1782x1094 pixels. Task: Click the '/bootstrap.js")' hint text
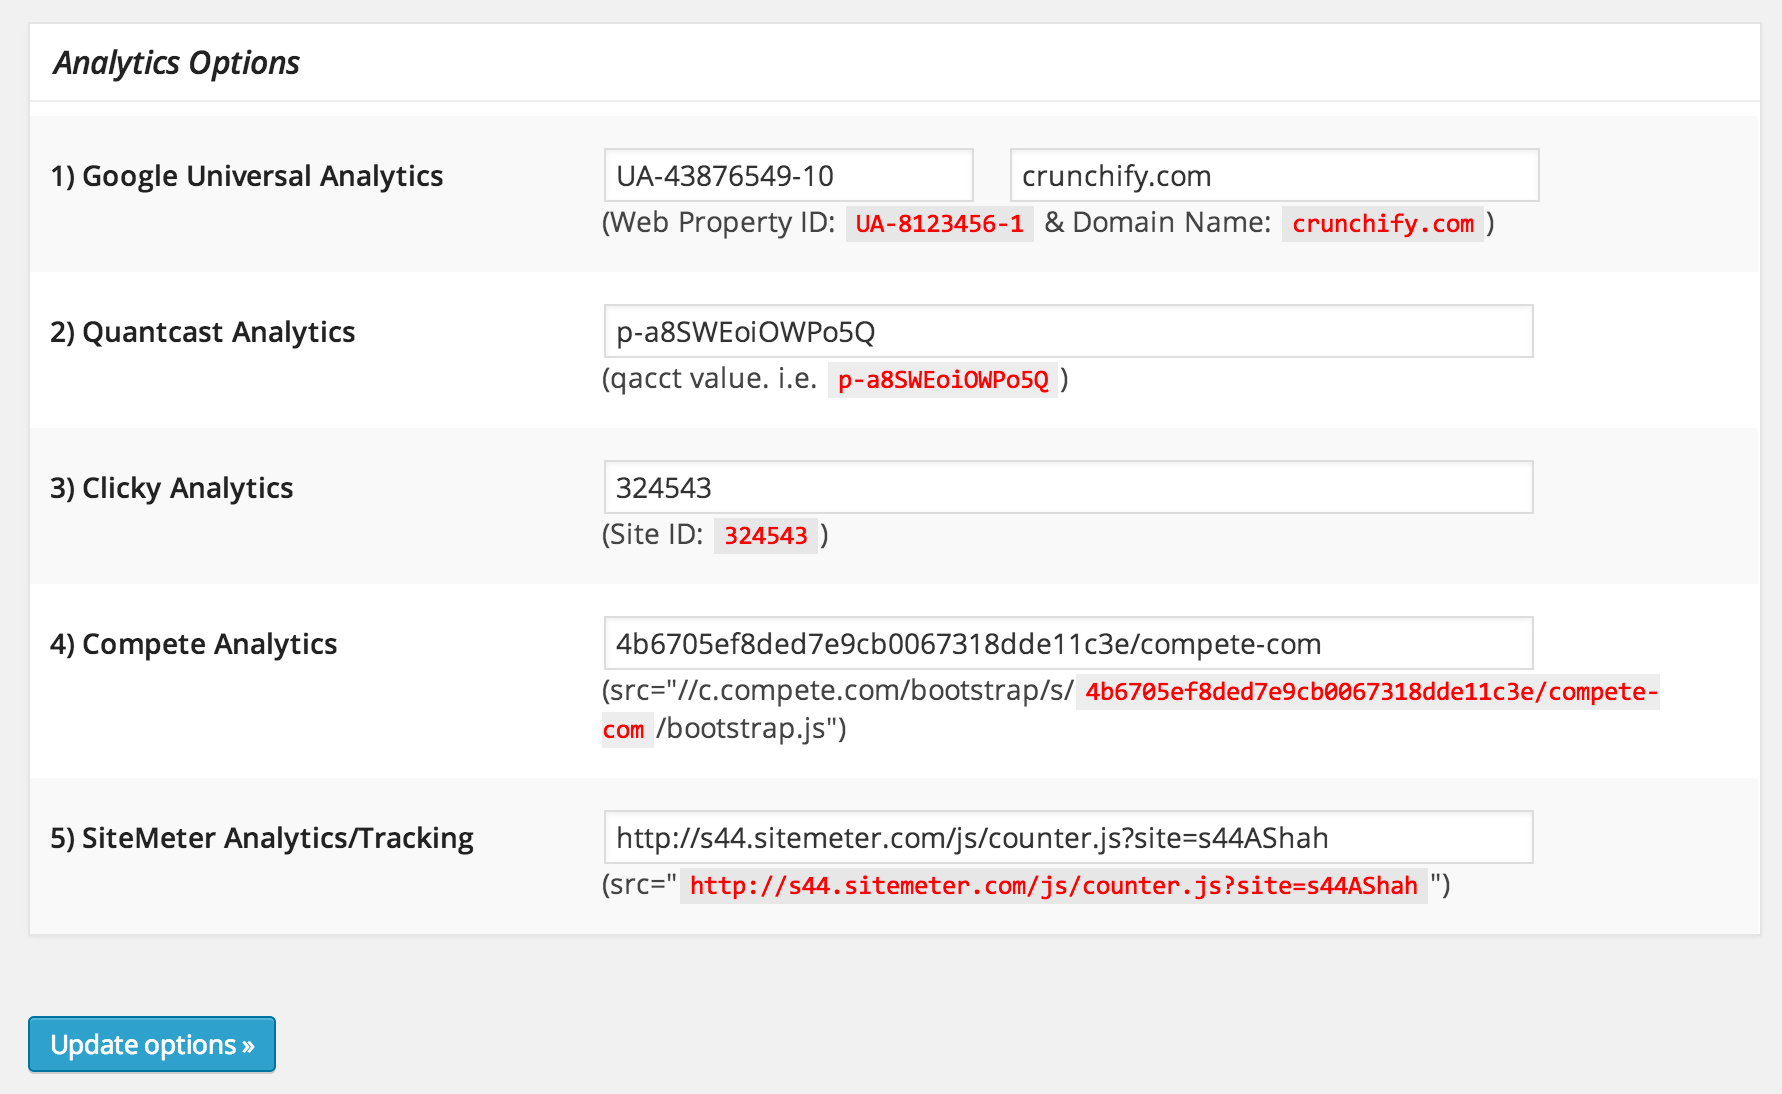pyautogui.click(x=752, y=728)
